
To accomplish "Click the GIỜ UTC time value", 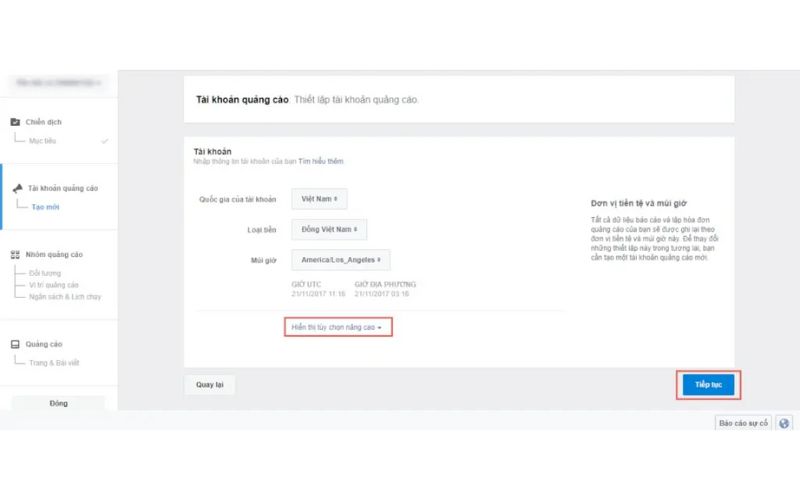I will (x=318, y=294).
